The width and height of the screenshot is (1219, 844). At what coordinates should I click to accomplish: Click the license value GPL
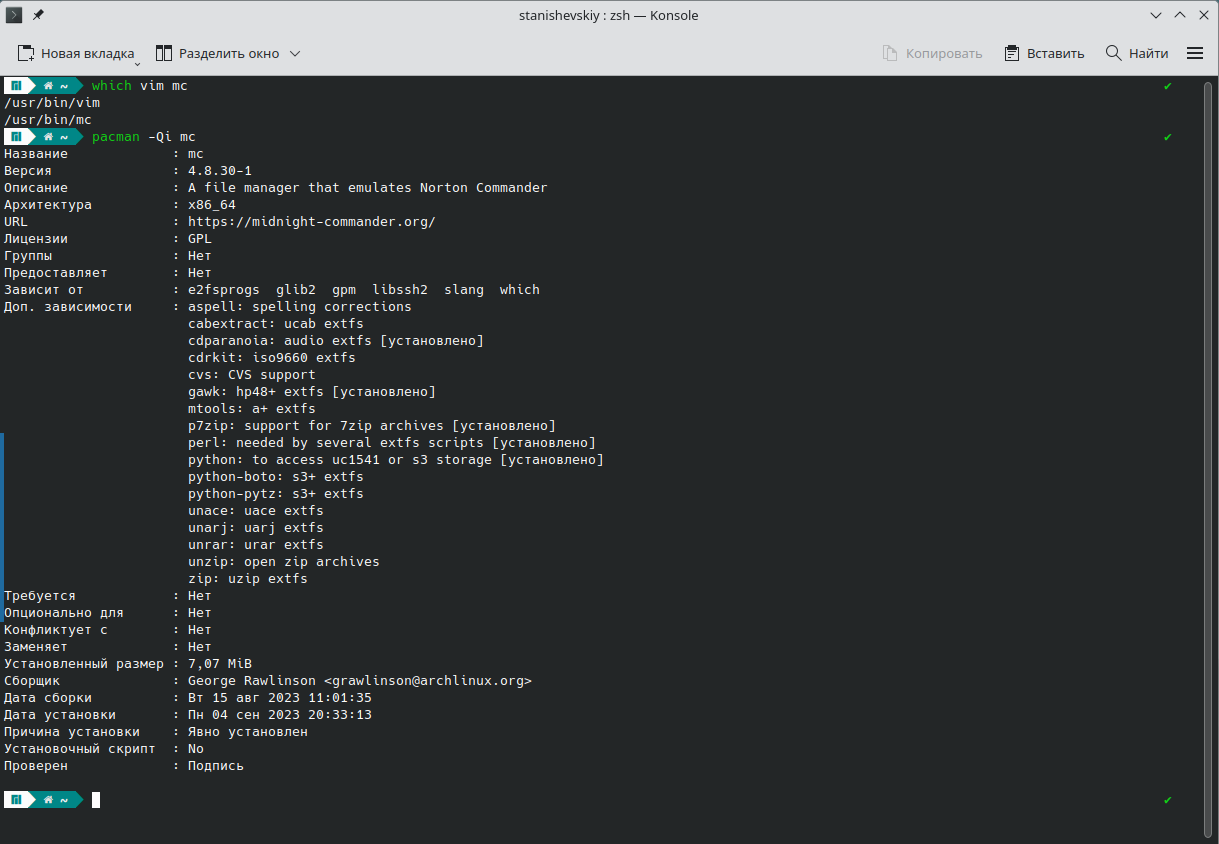click(200, 239)
